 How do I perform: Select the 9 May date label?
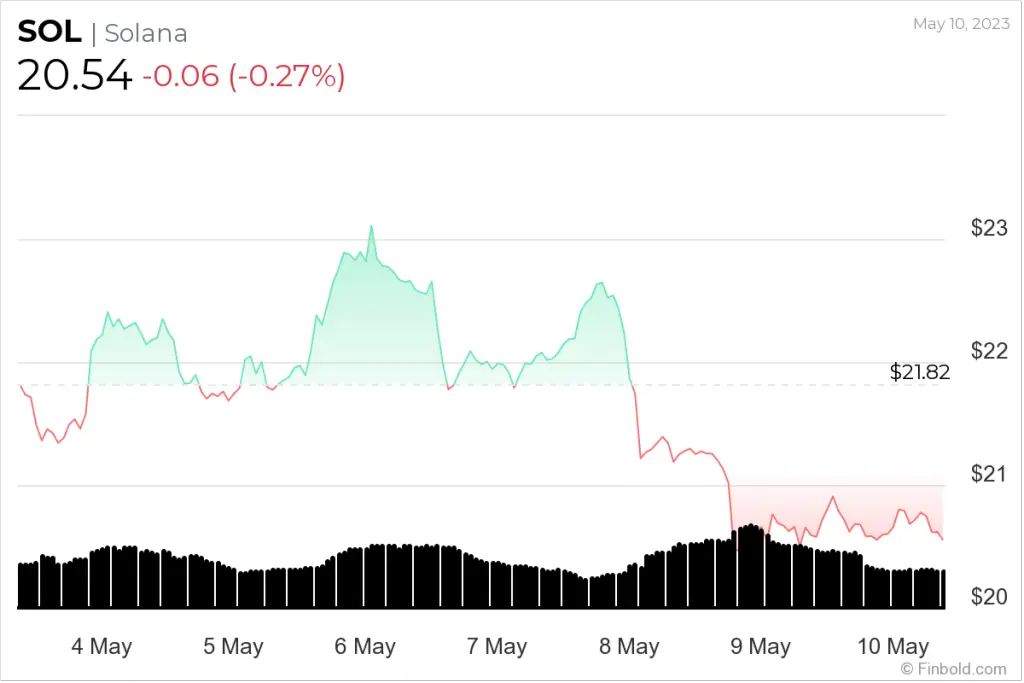point(761,646)
